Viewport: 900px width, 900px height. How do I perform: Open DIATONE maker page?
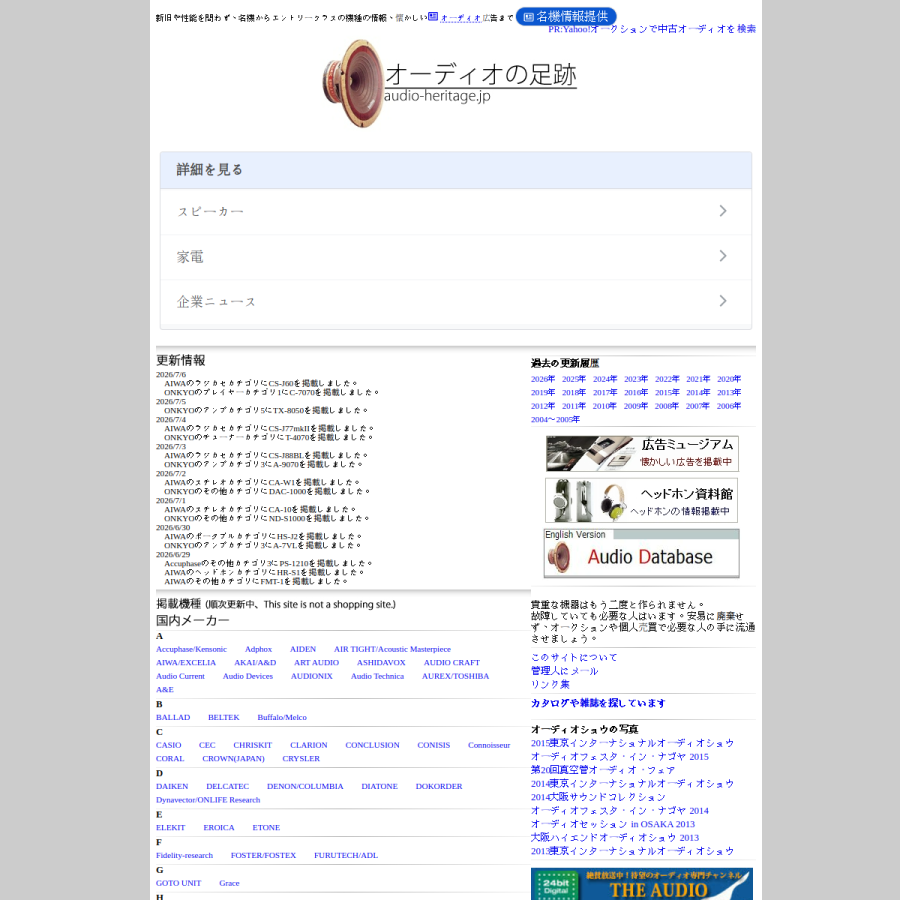pos(379,786)
